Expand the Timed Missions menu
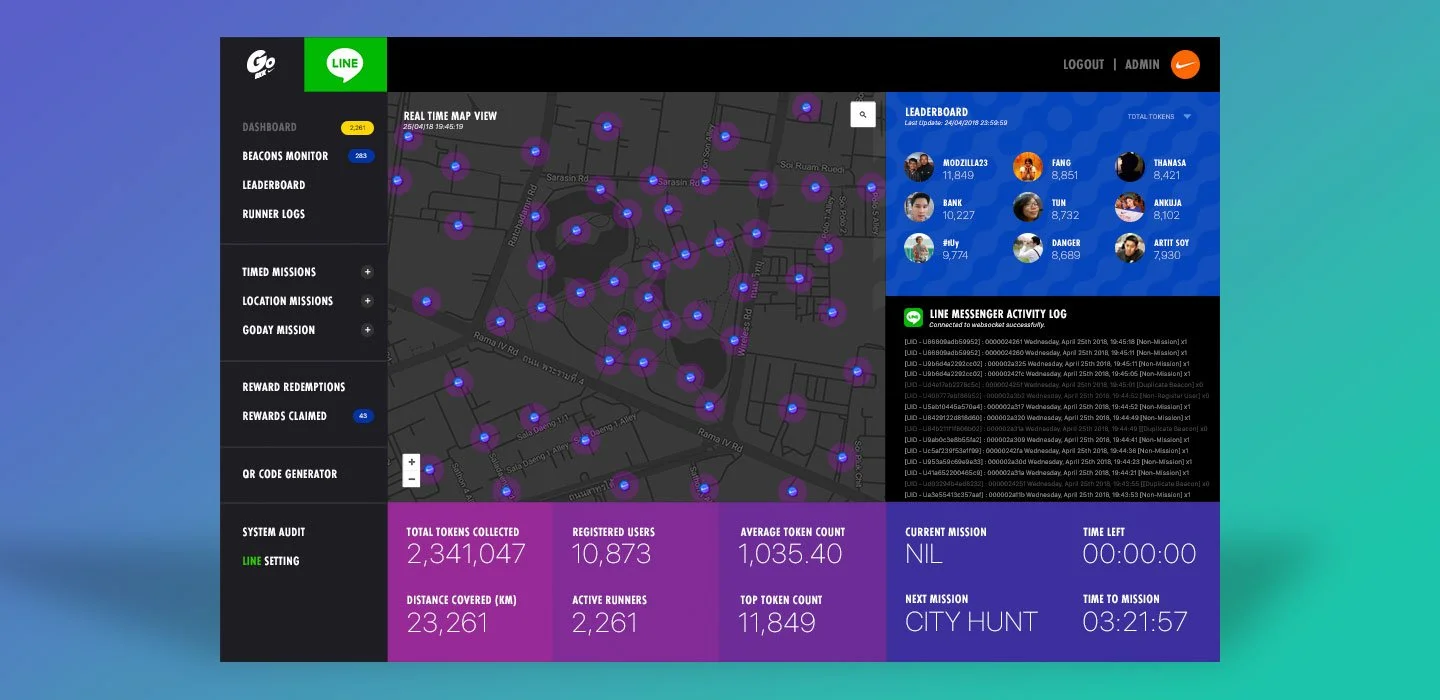This screenshot has width=1440, height=700. (367, 272)
